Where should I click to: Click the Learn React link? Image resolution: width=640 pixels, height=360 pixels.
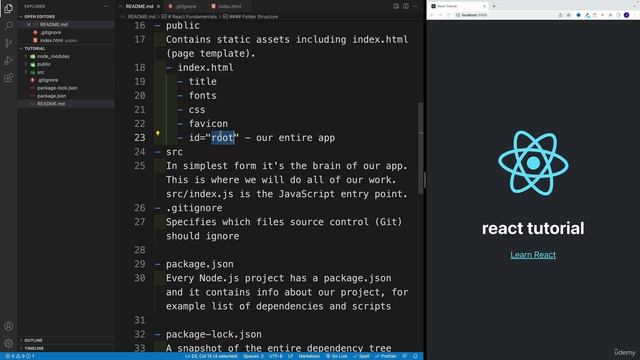pyautogui.click(x=533, y=255)
